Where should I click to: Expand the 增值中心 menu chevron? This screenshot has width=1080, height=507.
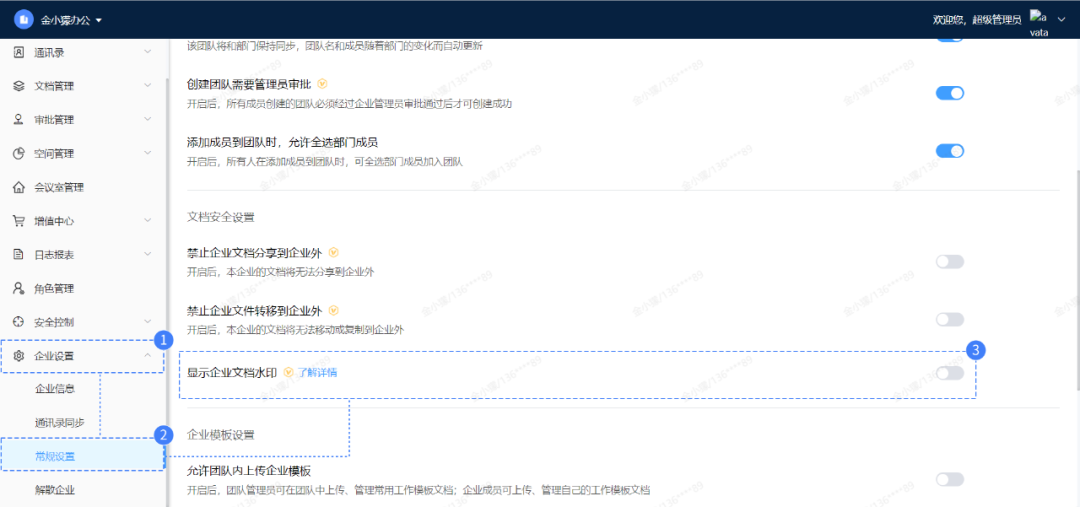147,221
